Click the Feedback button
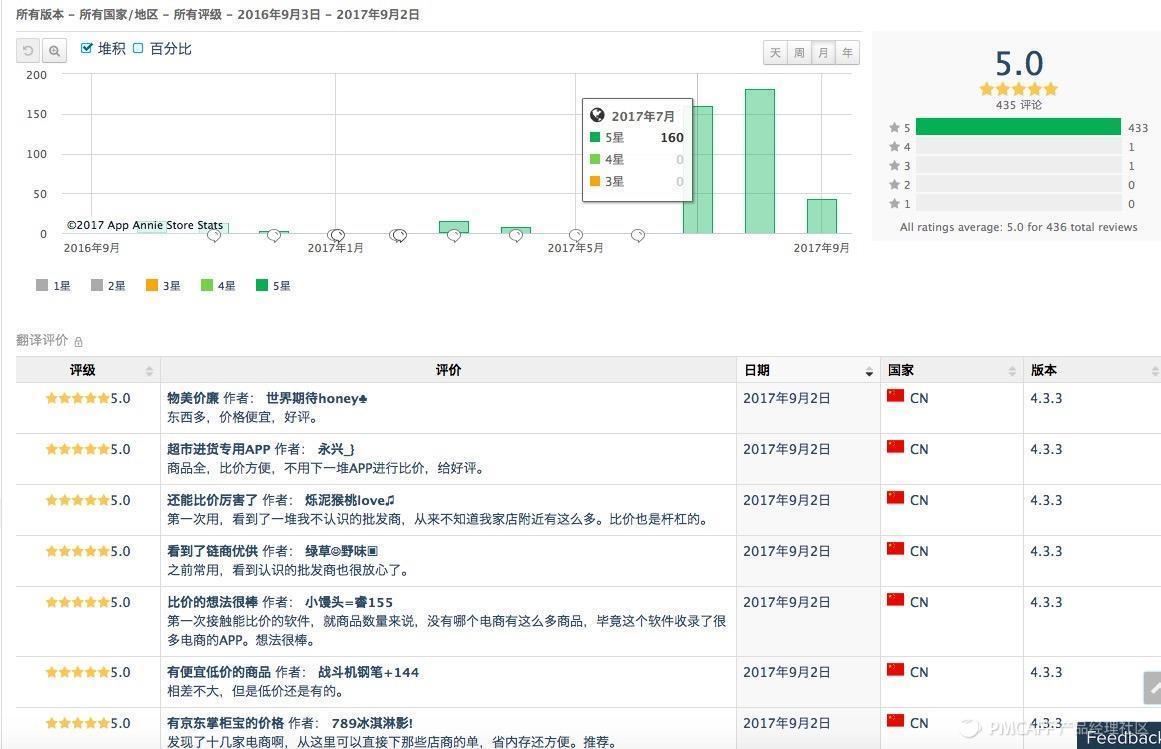Screen dimensions: 1161x749 [1119, 736]
